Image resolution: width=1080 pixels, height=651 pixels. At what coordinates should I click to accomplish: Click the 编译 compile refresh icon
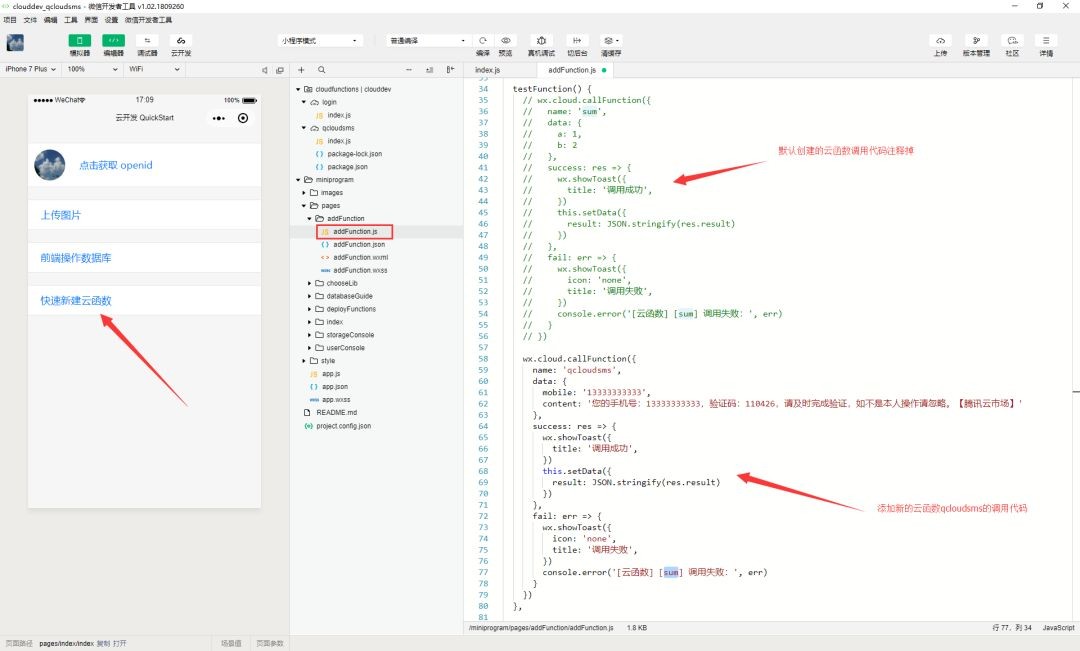tap(483, 41)
